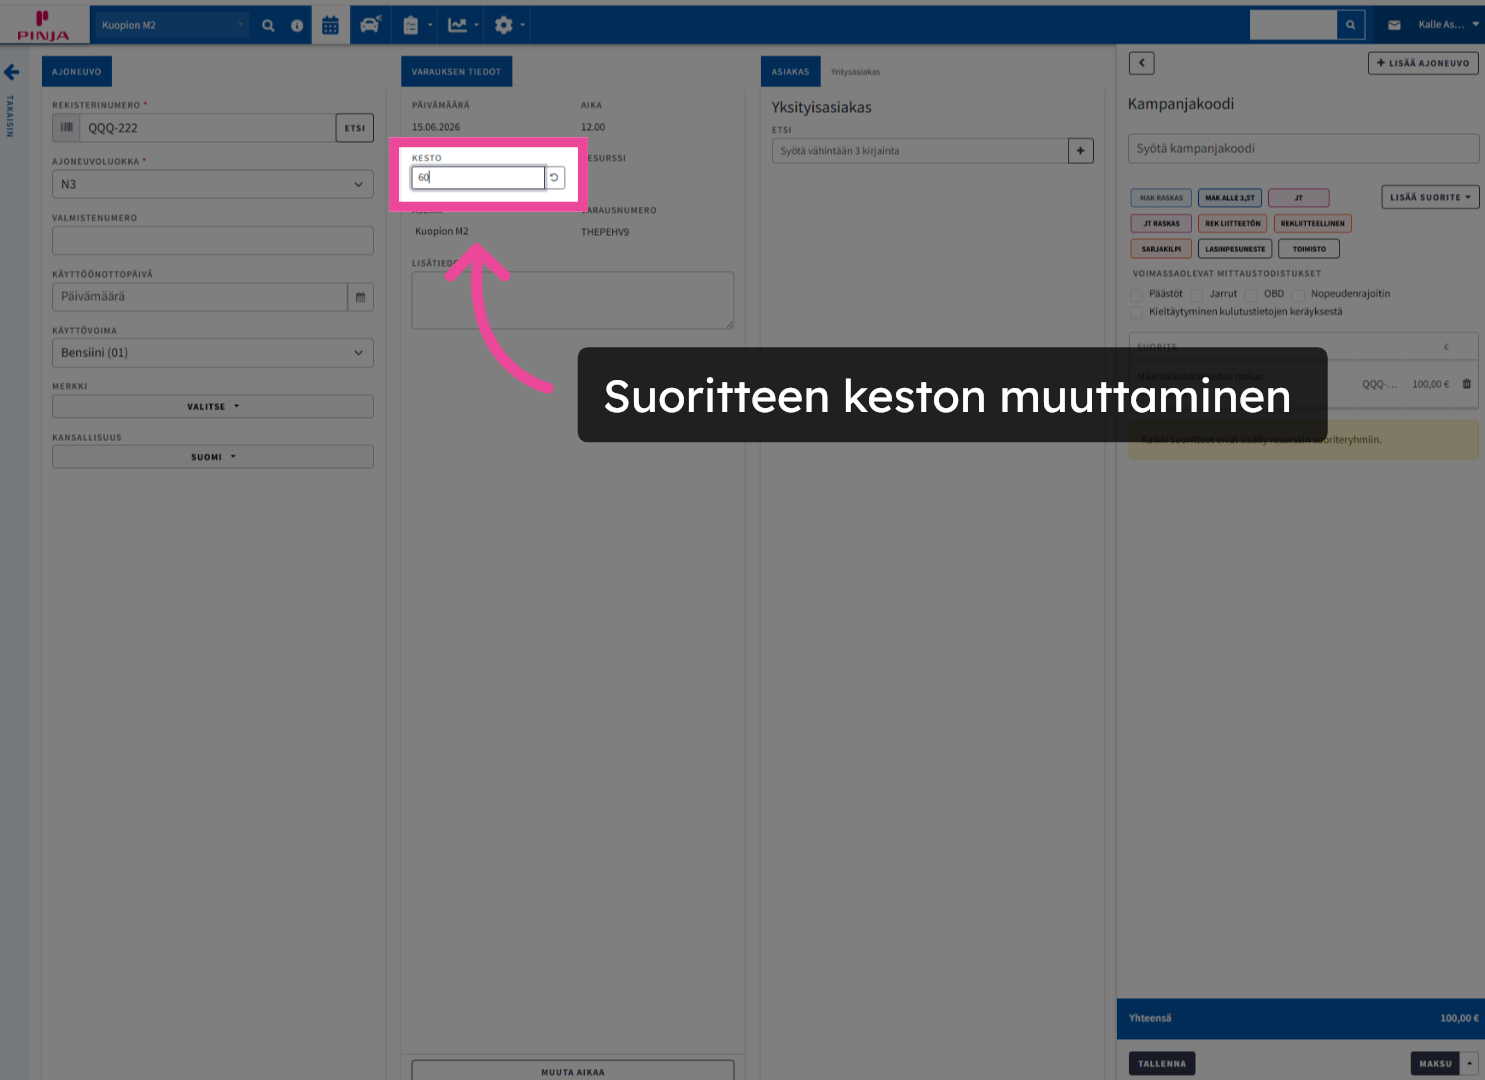Select the LASINPESUNESTE product tag

(x=1235, y=249)
